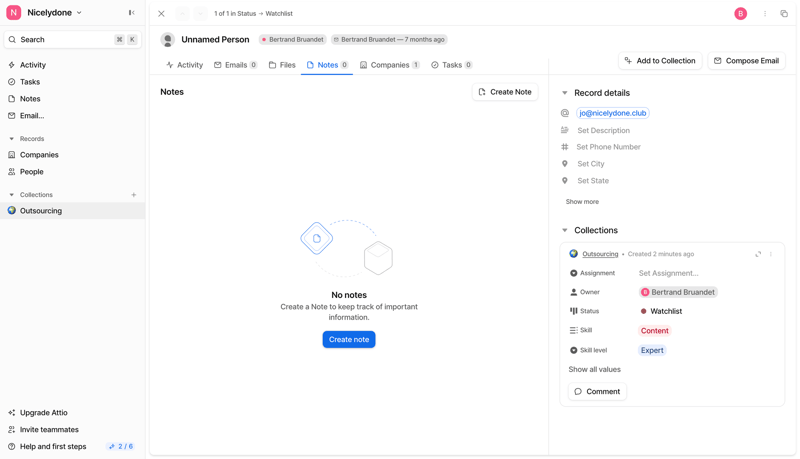Click Show all values
This screenshot has height=459, width=800.
click(x=594, y=369)
